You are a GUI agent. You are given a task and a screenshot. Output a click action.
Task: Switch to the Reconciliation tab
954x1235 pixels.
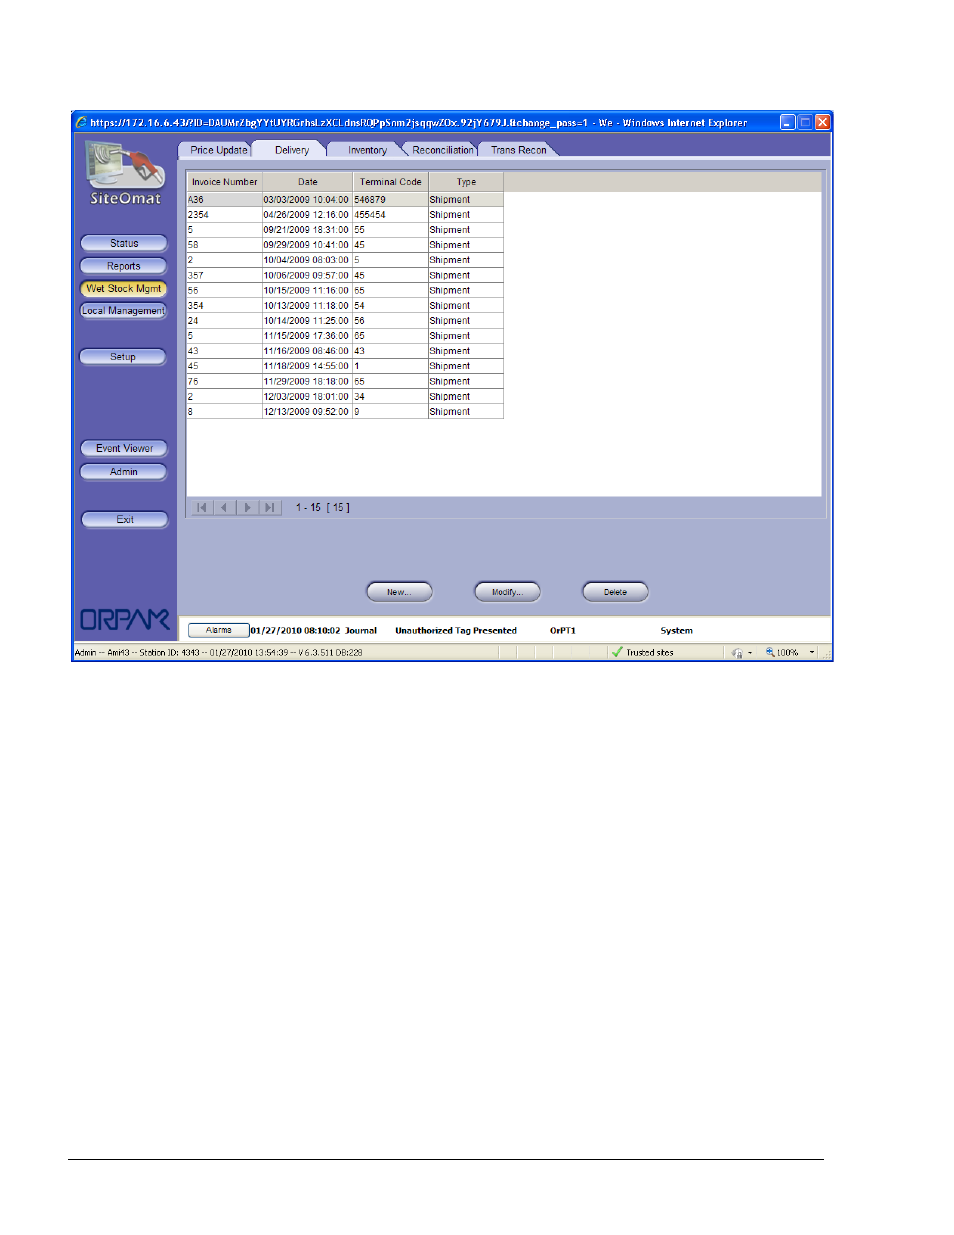(x=442, y=150)
